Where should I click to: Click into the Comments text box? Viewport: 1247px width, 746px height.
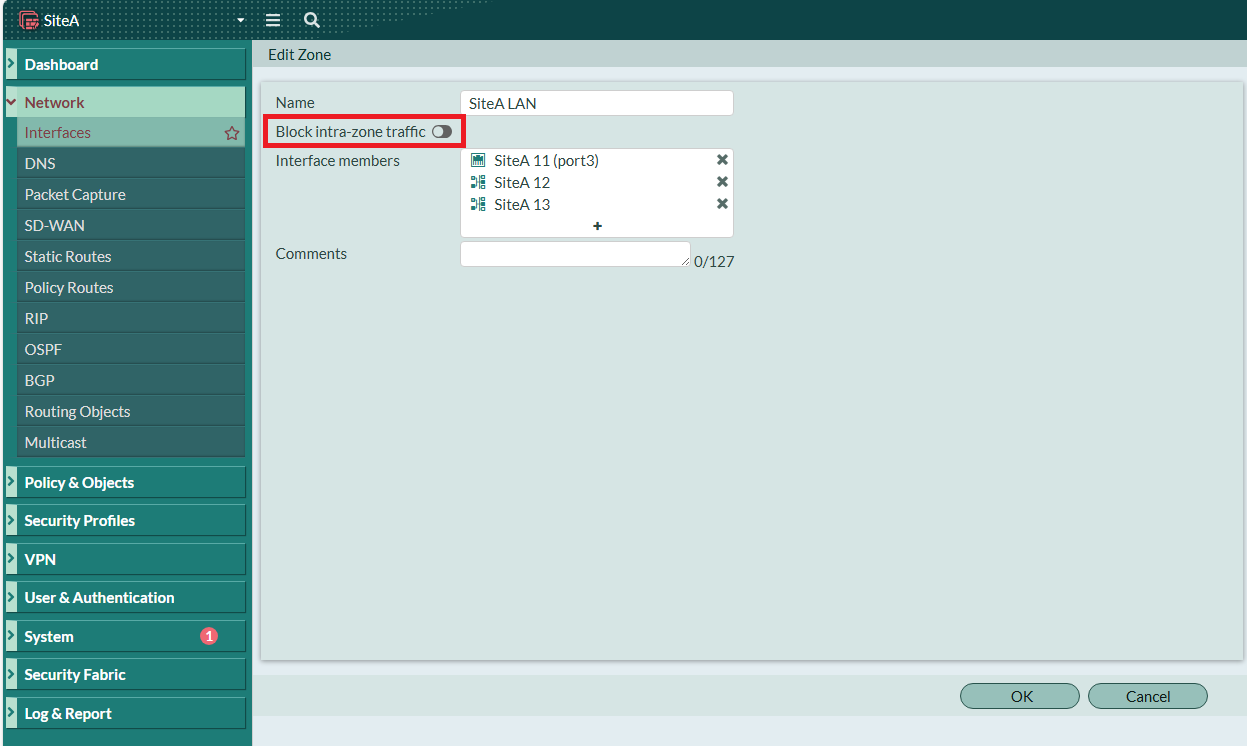pyautogui.click(x=575, y=254)
